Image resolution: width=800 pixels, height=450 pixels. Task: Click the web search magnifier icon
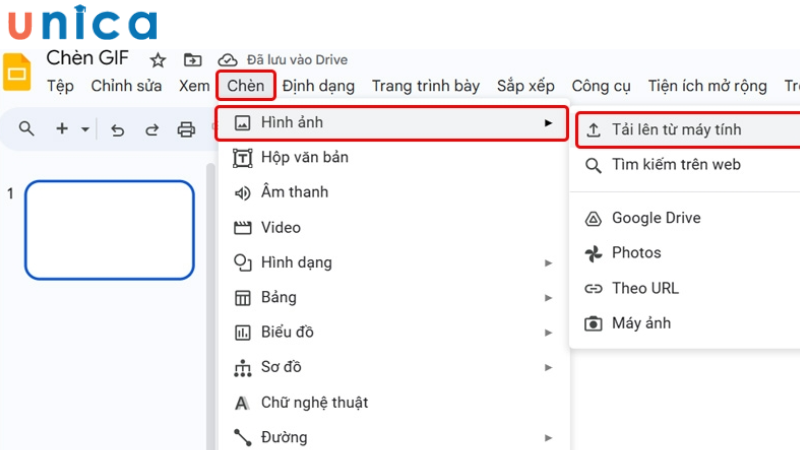(593, 165)
